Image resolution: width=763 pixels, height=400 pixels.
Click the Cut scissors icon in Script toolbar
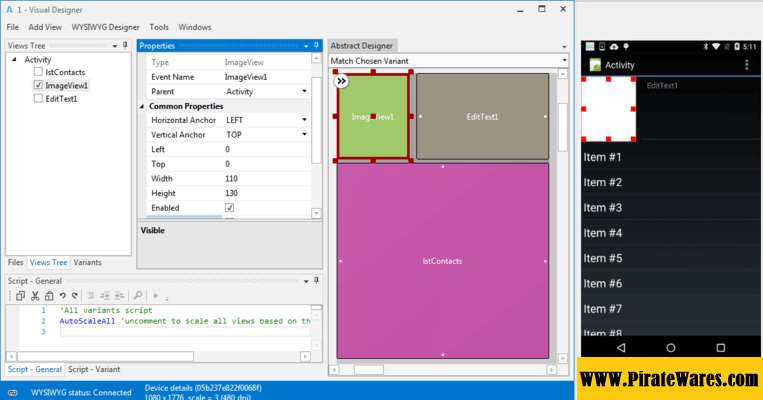tap(36, 296)
